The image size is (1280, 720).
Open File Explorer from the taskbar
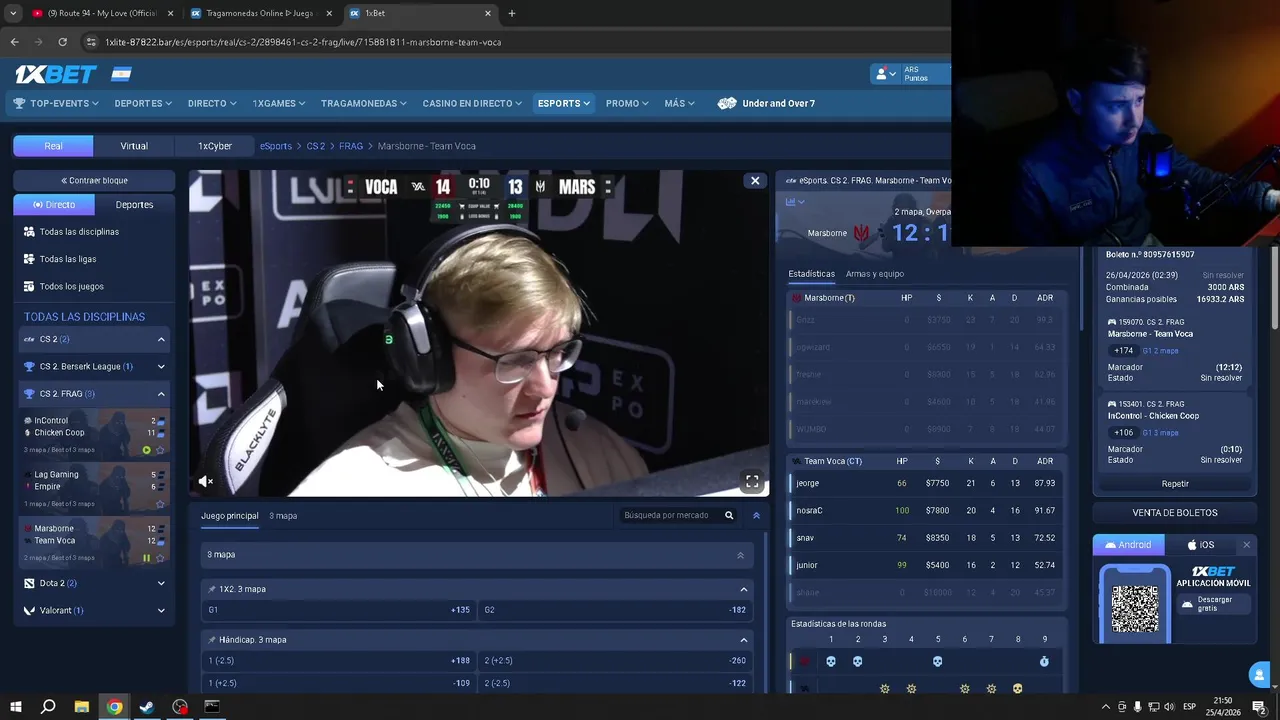[82, 707]
